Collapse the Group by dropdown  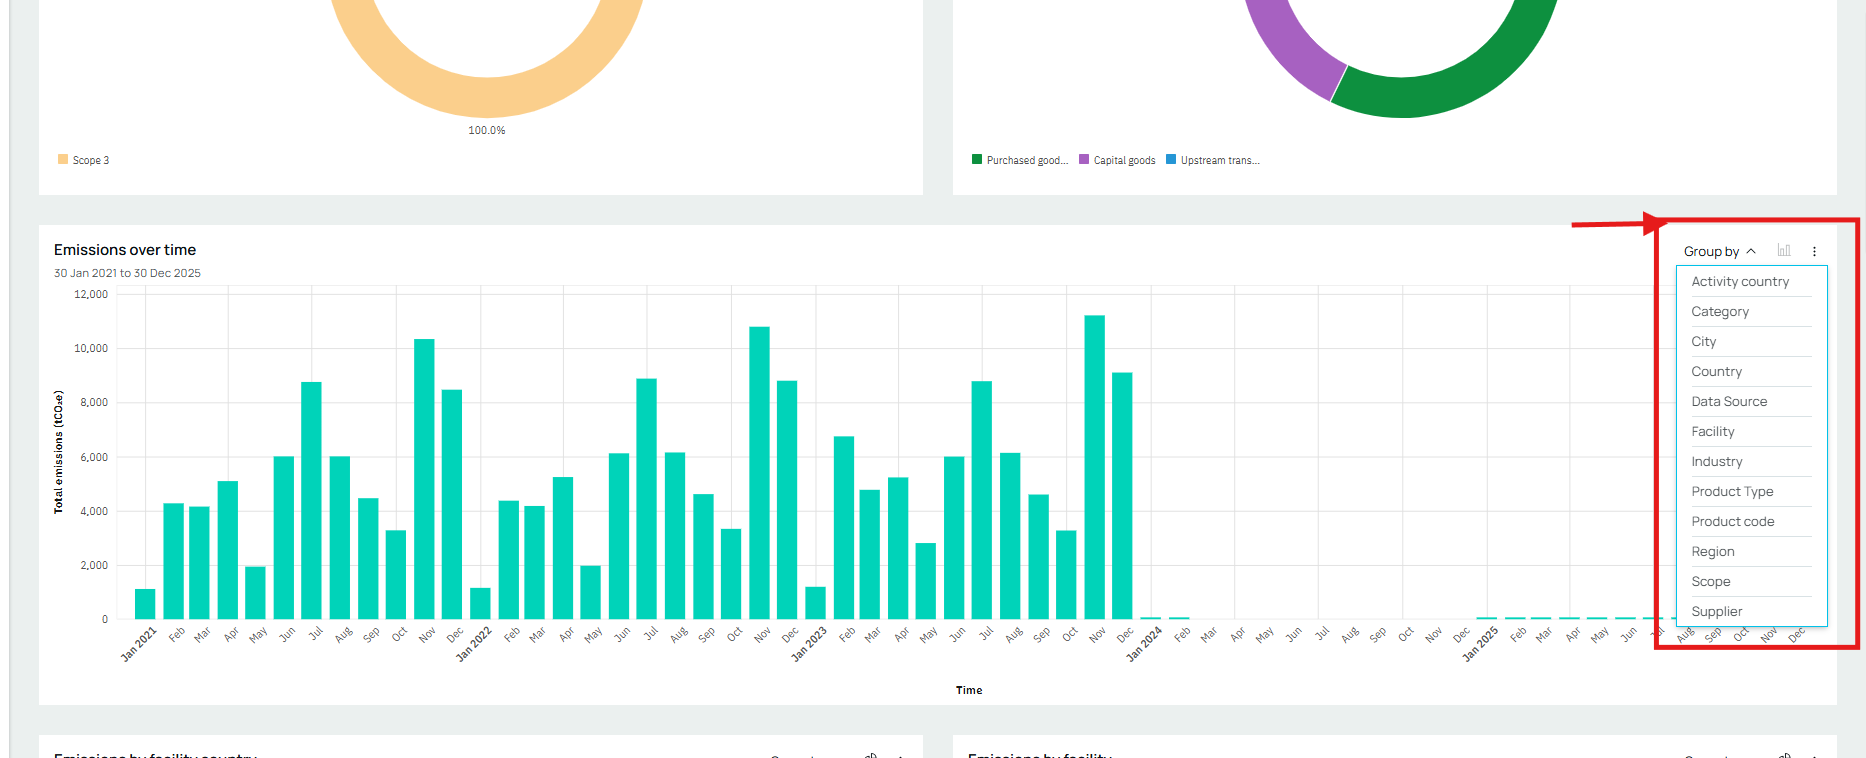click(1719, 252)
